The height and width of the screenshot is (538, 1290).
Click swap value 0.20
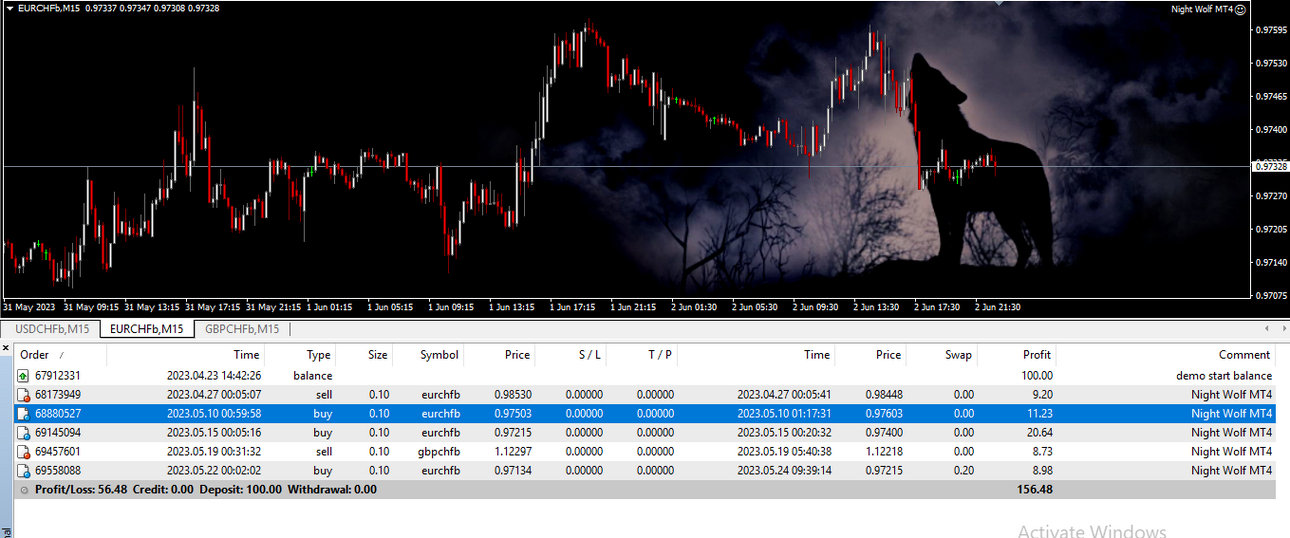point(964,471)
